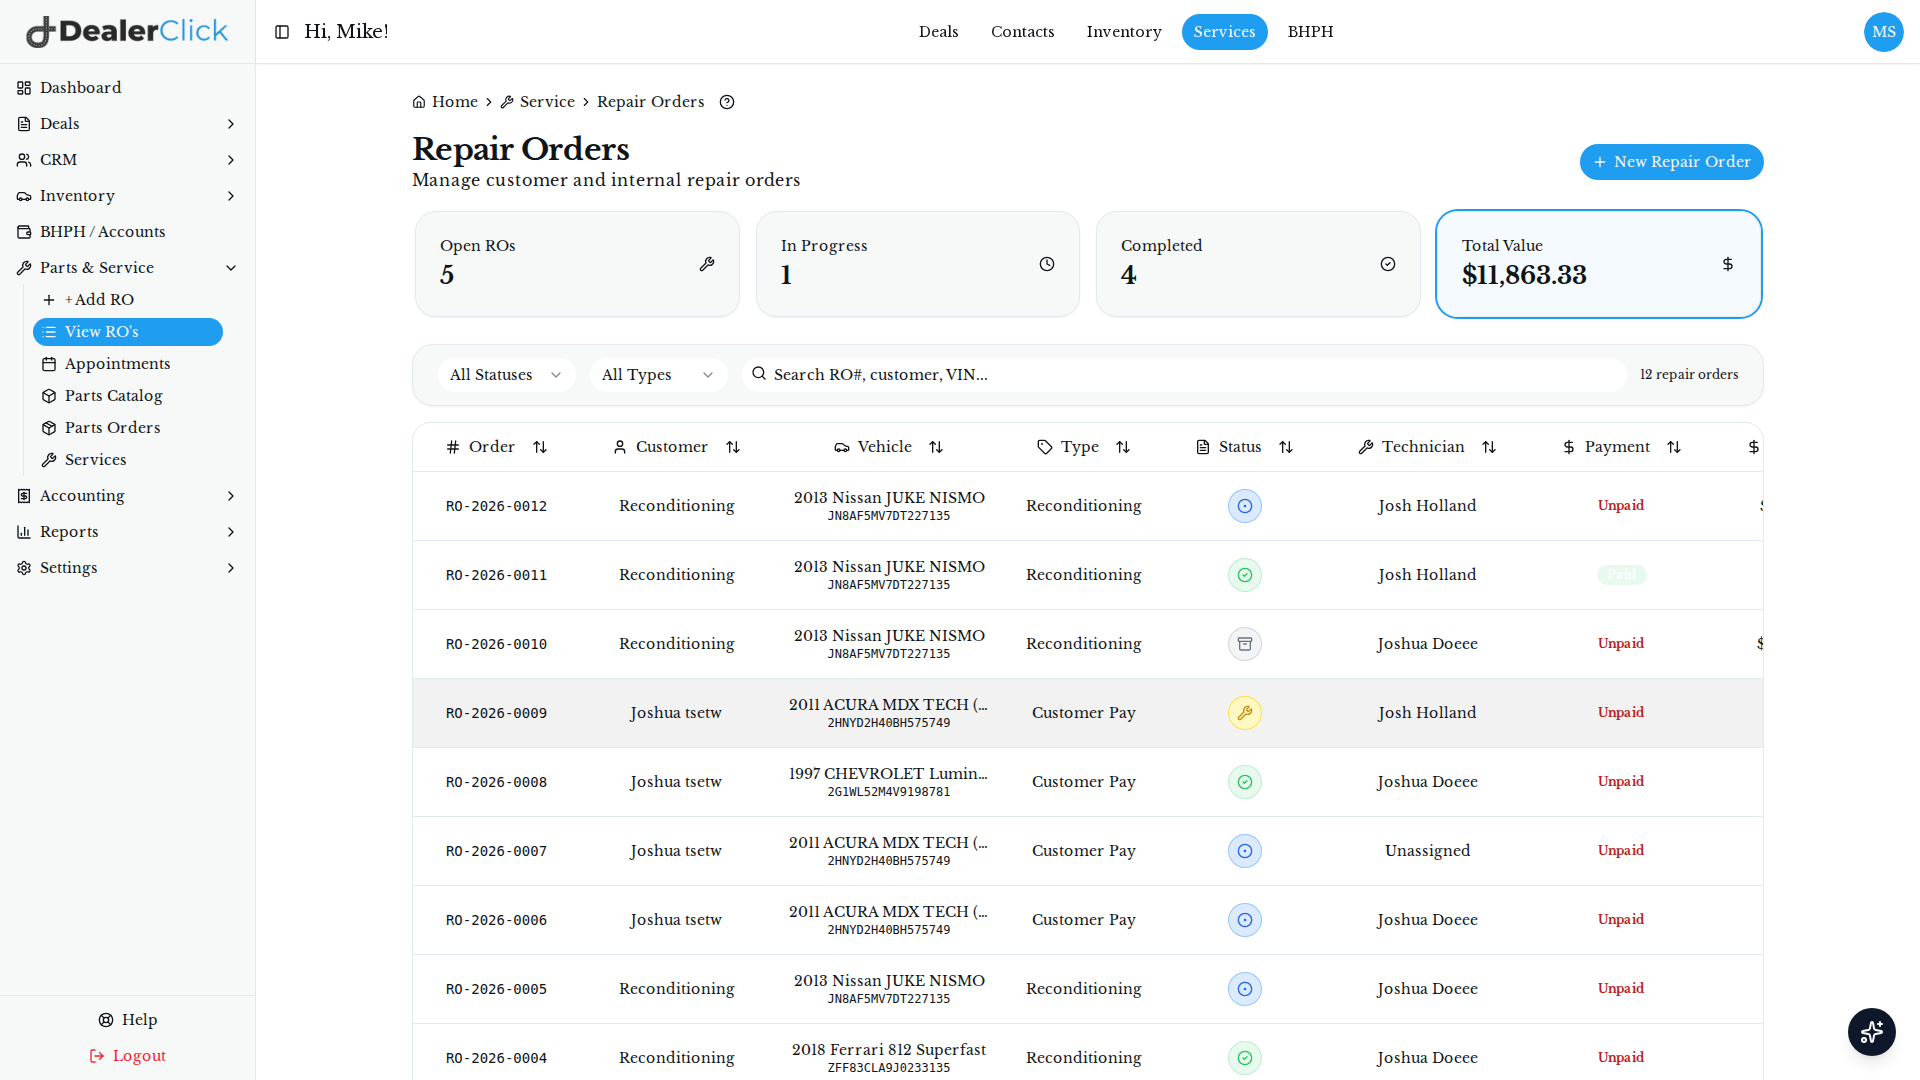Expand the Deals sidebar section
Viewport: 1920px width, 1080px height.
[127, 124]
